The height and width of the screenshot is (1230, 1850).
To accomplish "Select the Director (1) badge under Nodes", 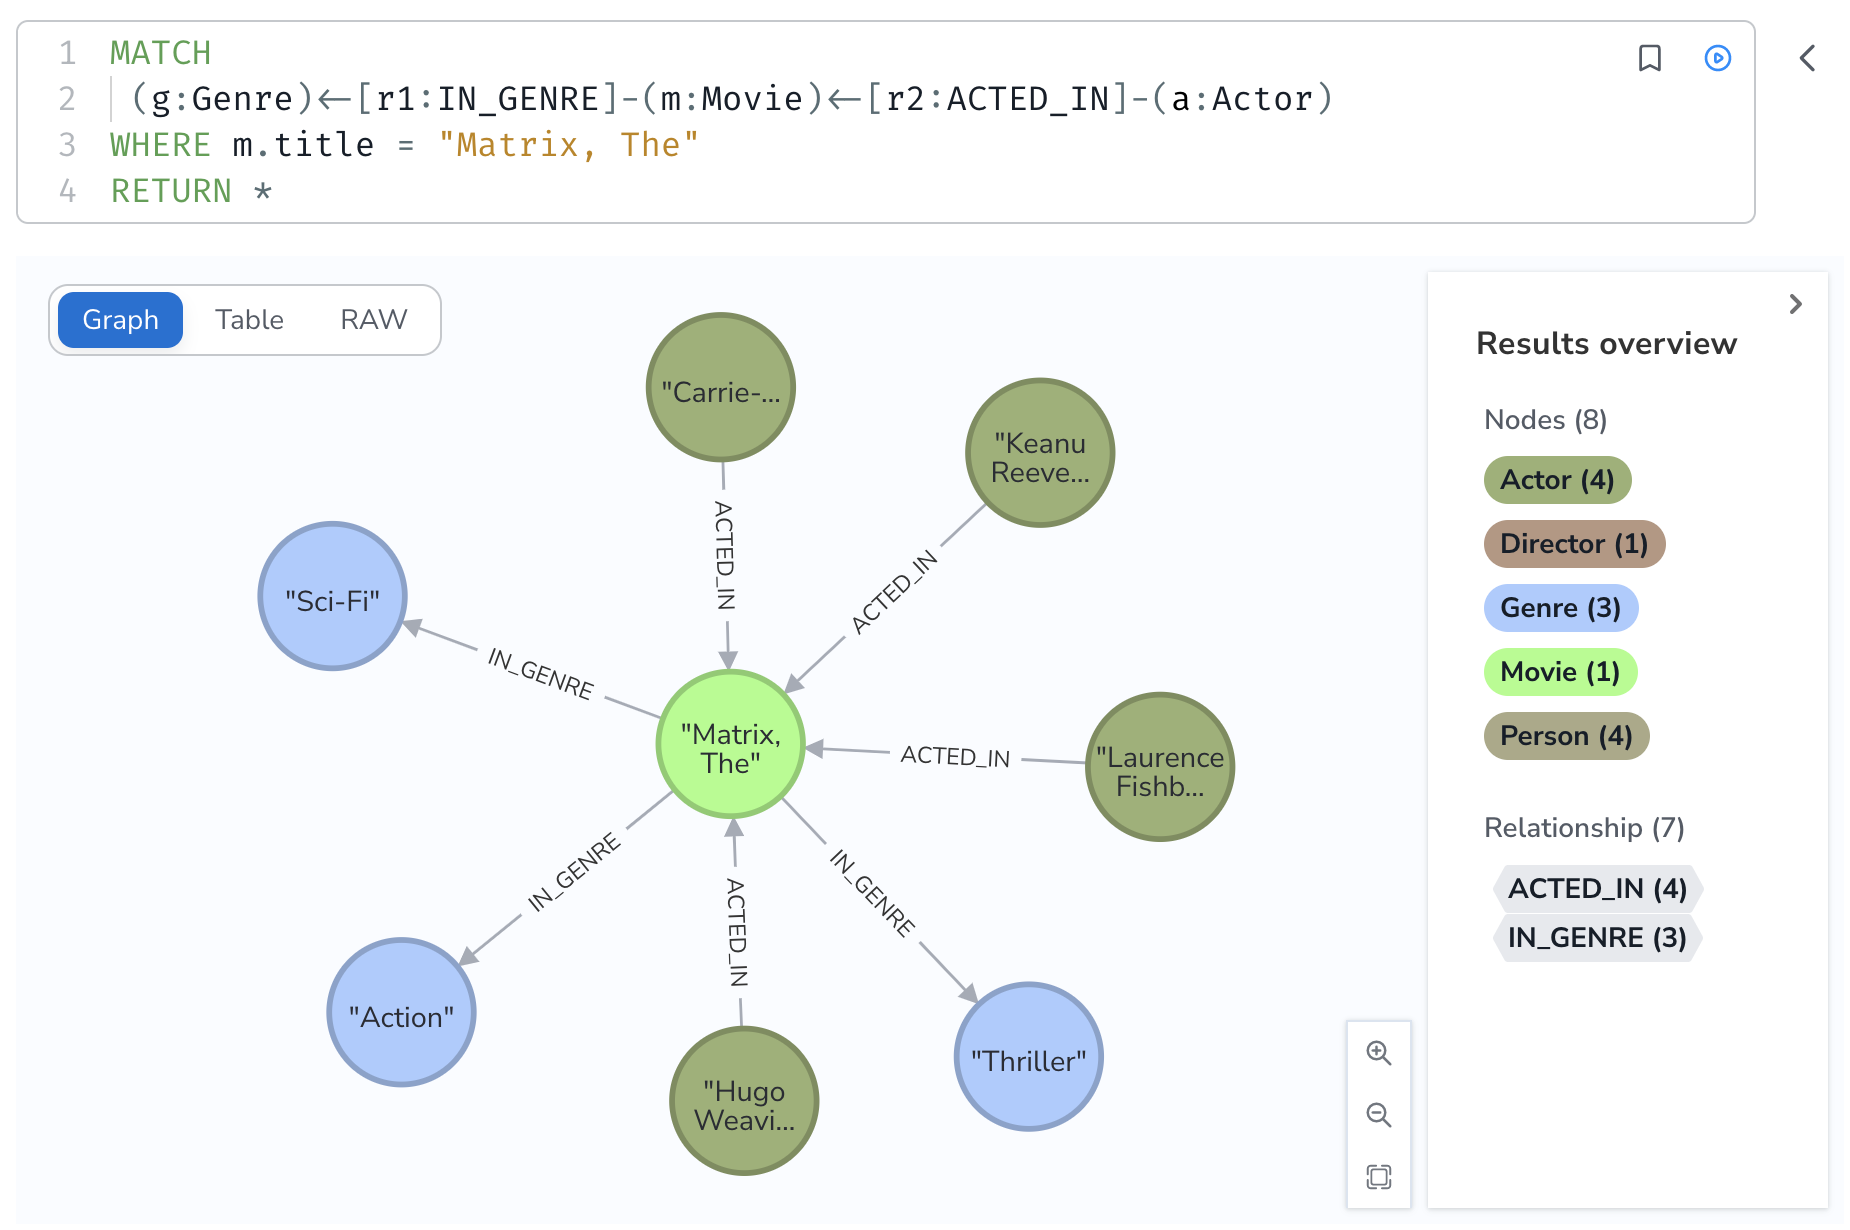I will coord(1573,543).
